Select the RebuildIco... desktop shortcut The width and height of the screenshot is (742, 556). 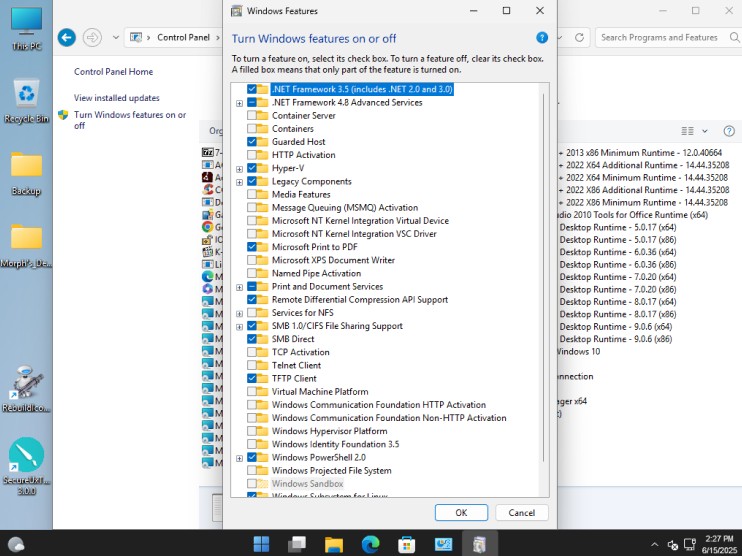26,389
